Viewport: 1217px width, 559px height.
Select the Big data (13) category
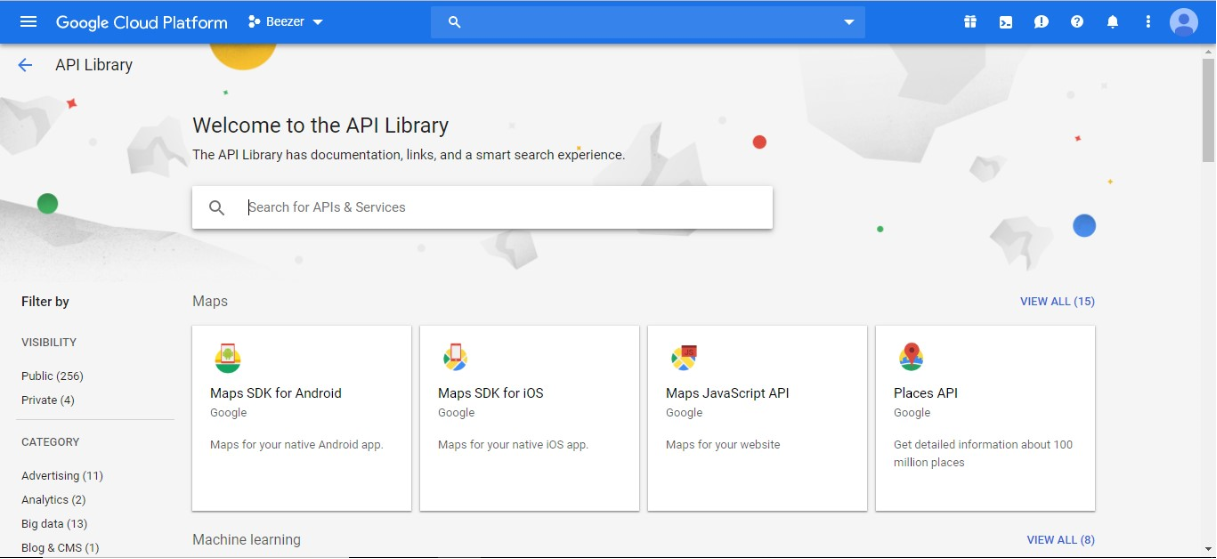[54, 524]
